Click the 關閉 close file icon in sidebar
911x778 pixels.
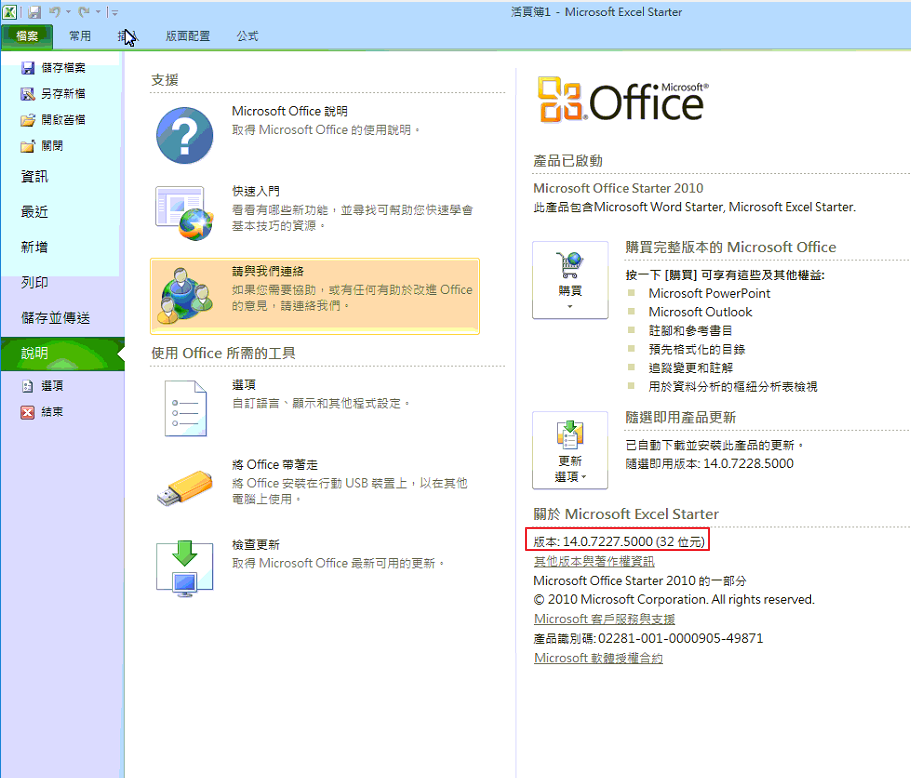pyautogui.click(x=27, y=146)
